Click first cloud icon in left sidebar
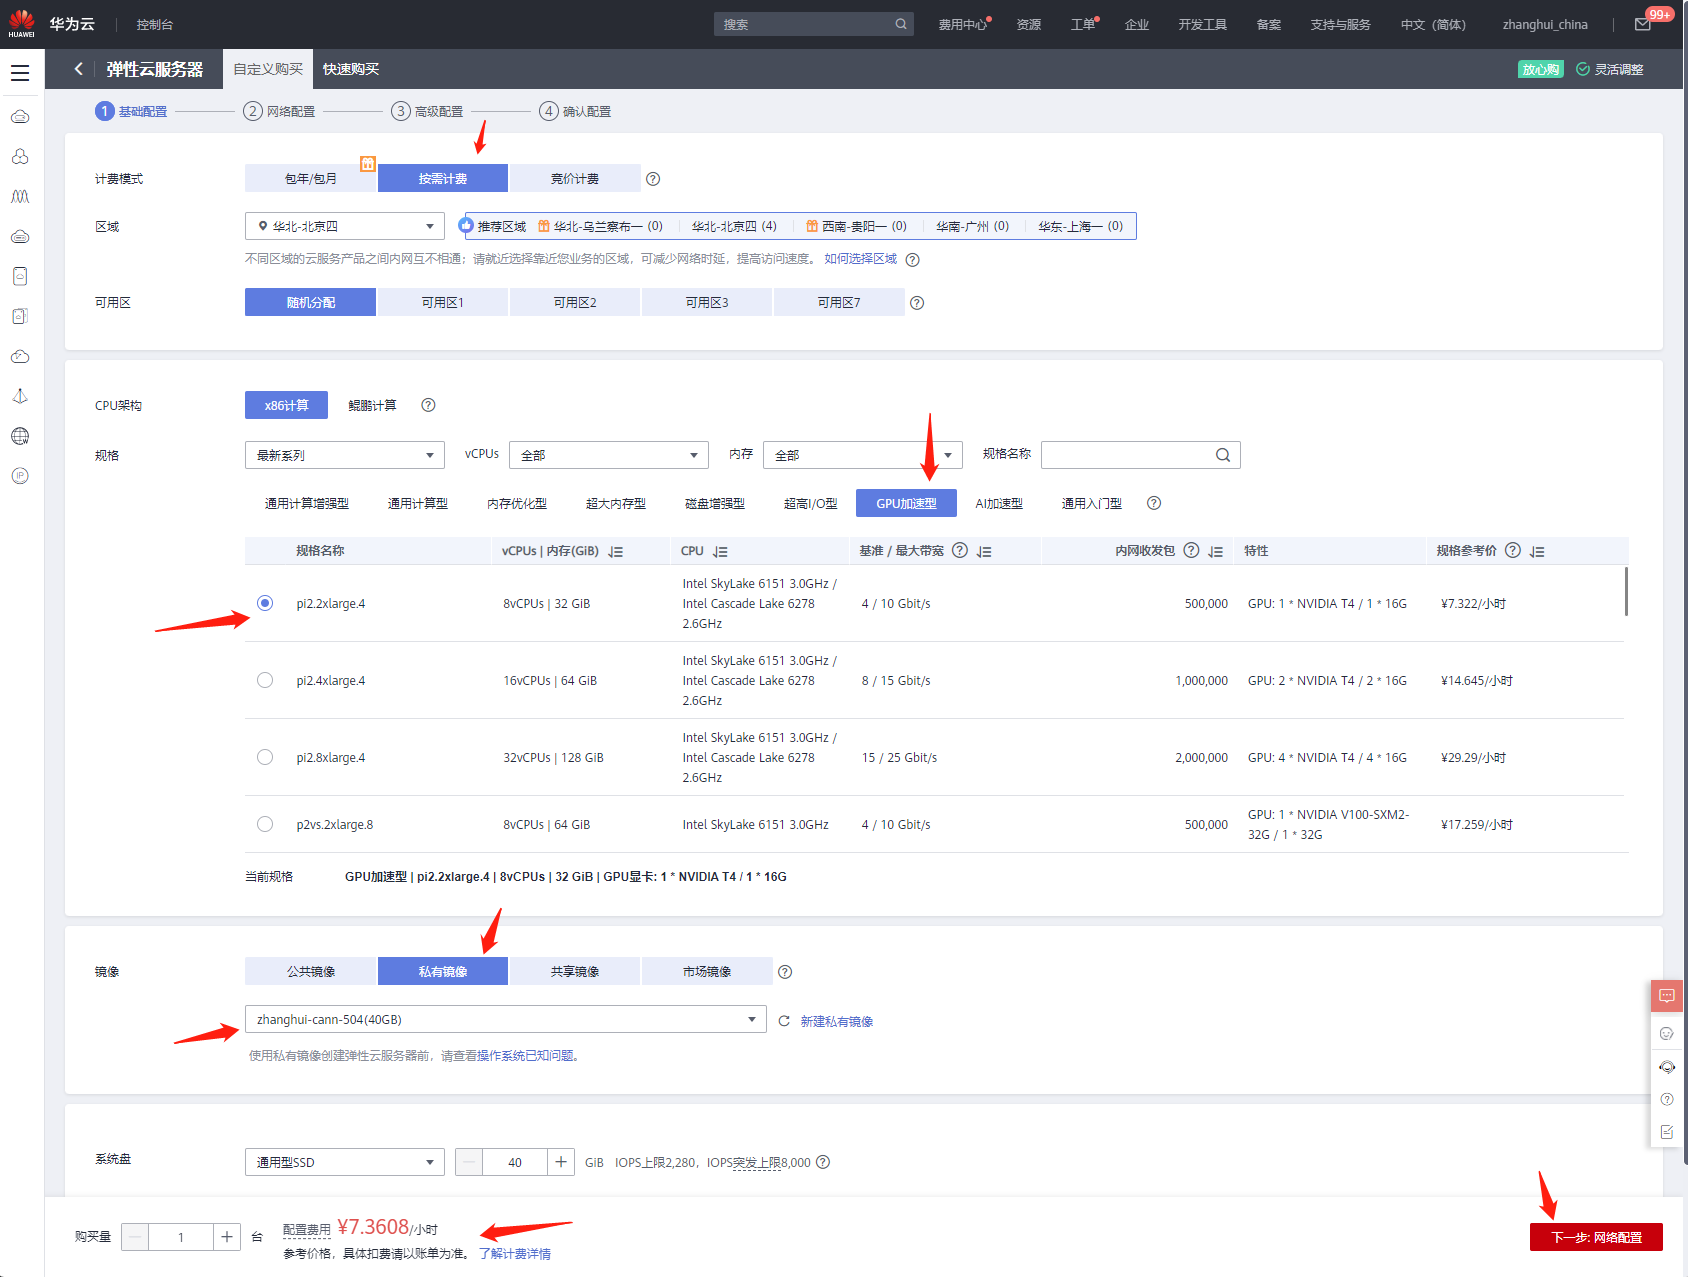The height and width of the screenshot is (1277, 1688). 20,117
